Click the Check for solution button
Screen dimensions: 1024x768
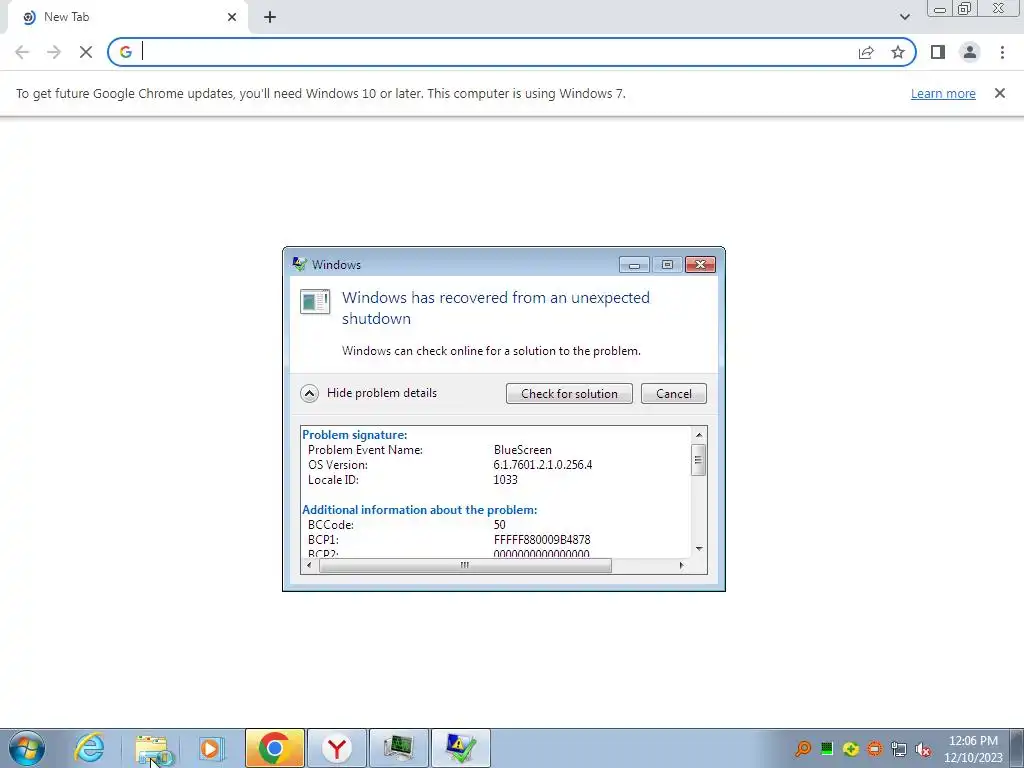[x=569, y=394]
